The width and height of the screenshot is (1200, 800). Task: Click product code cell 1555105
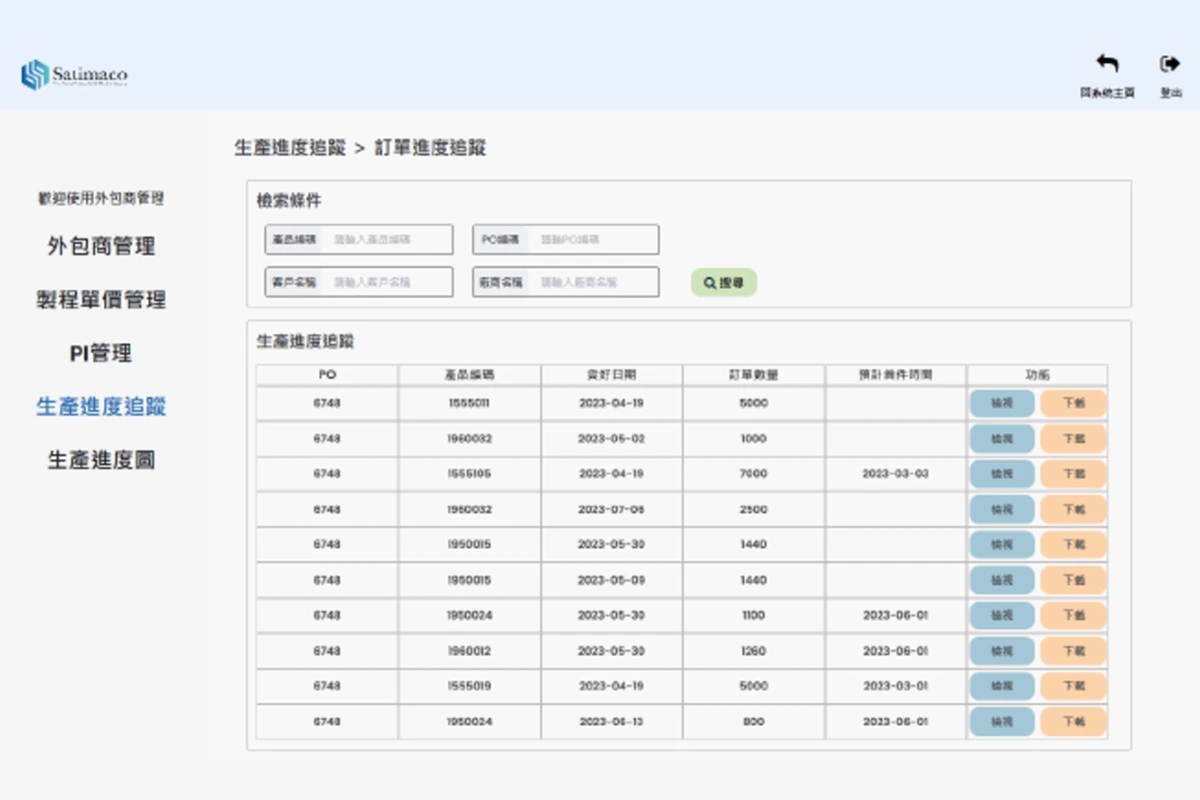469,474
